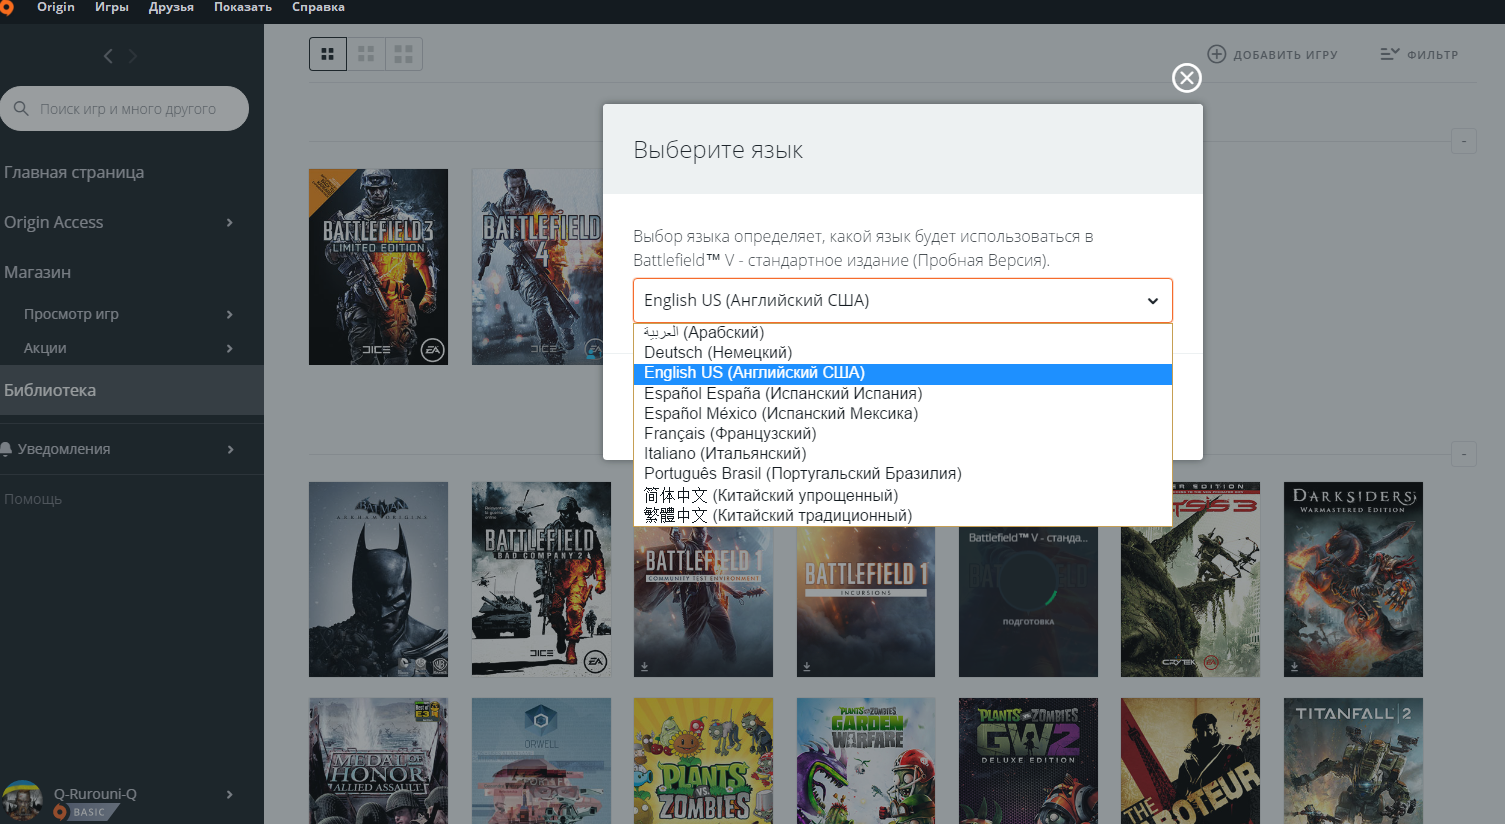Select Português Brasil language option
Screen dimensions: 1505x824
pos(902,474)
